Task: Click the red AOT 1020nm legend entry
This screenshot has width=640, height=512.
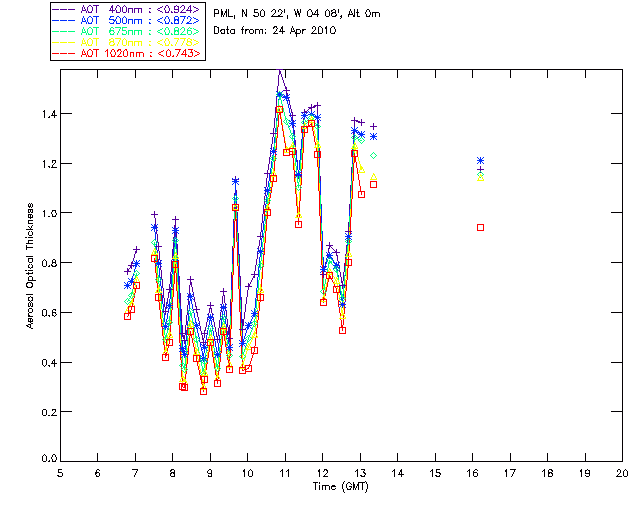Action: pos(128,52)
